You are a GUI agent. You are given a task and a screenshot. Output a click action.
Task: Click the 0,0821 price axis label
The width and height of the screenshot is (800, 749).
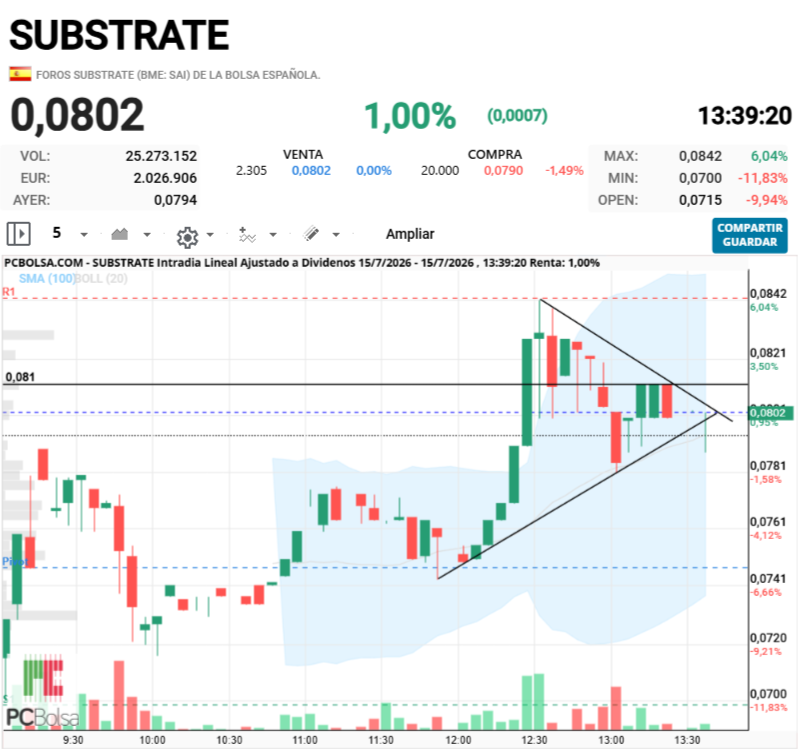click(768, 353)
